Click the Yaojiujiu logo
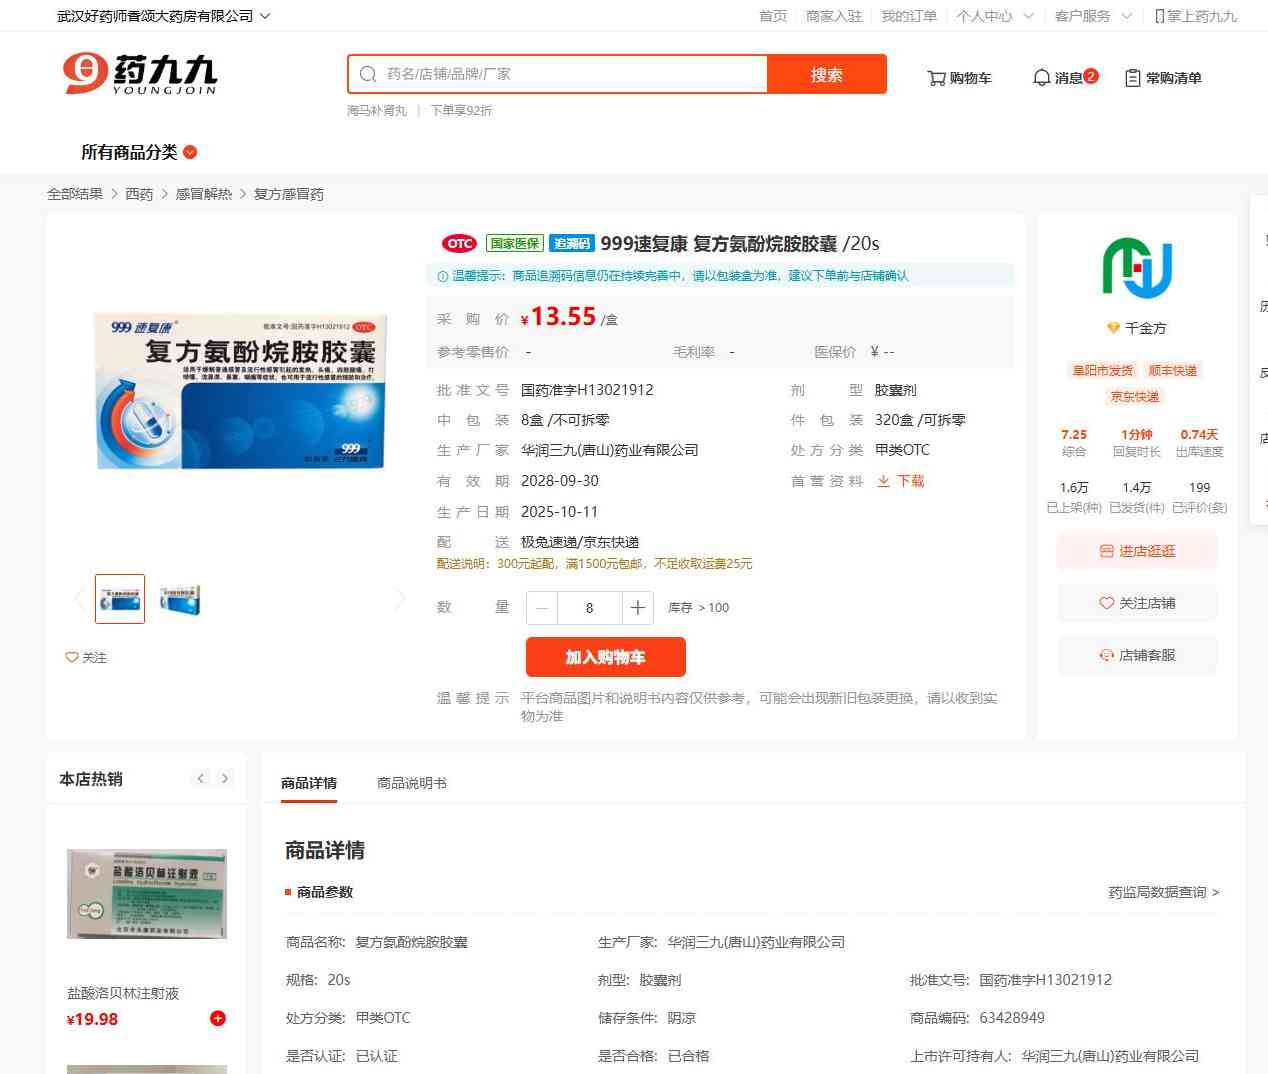1268x1074 pixels. [x=140, y=75]
